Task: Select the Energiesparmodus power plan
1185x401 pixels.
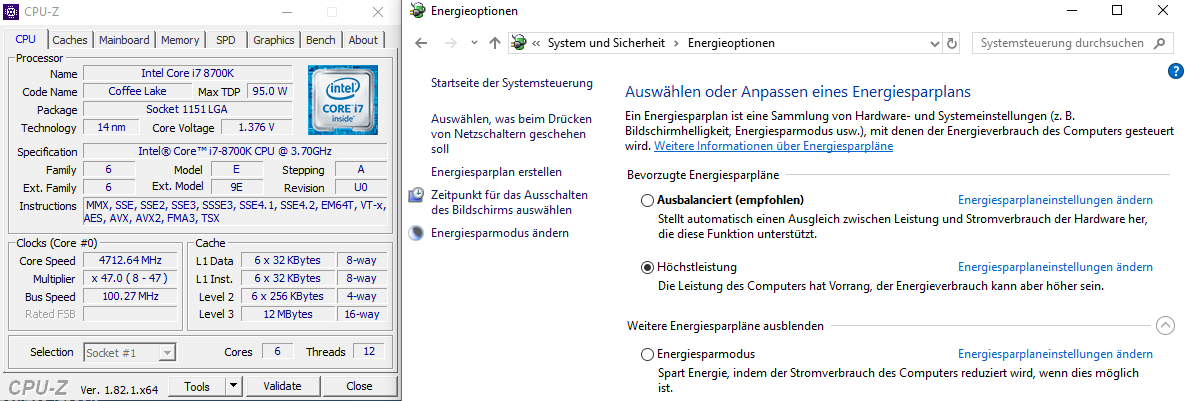Action: (646, 354)
